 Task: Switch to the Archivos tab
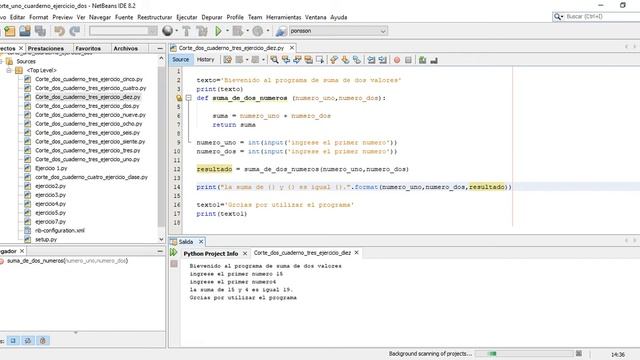click(125, 48)
